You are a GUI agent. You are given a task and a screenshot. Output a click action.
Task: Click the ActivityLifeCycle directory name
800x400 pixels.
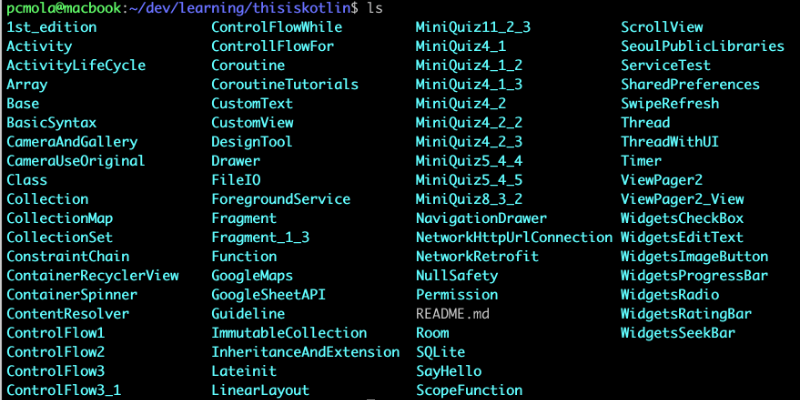click(76, 66)
